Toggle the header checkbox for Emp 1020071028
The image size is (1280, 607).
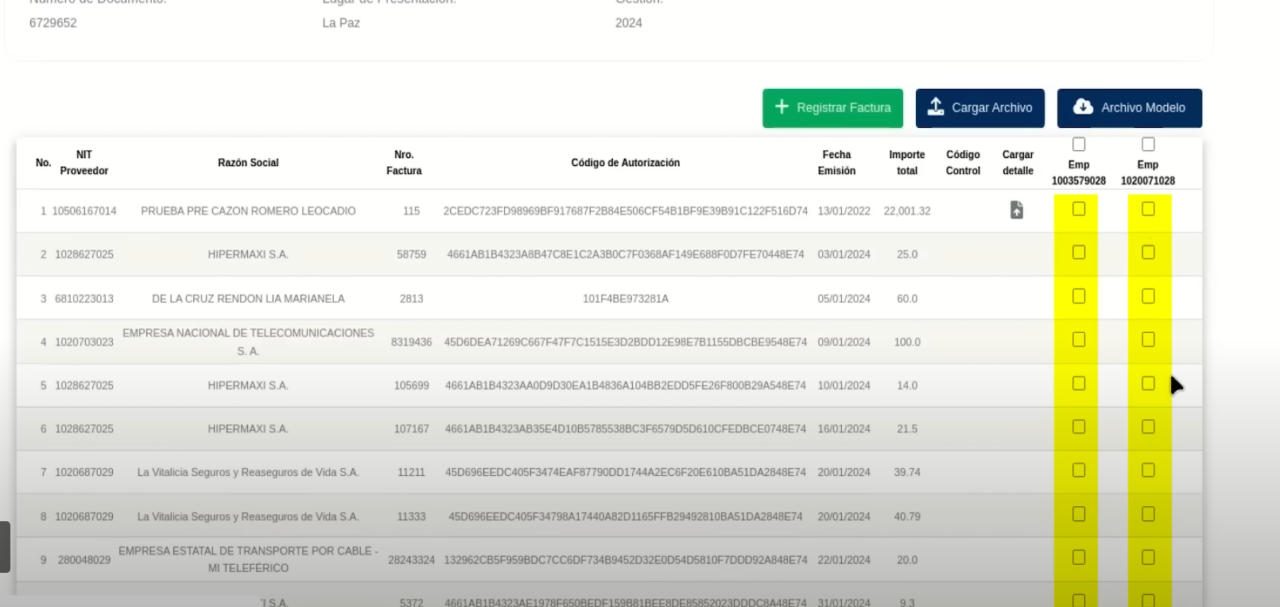1148,144
